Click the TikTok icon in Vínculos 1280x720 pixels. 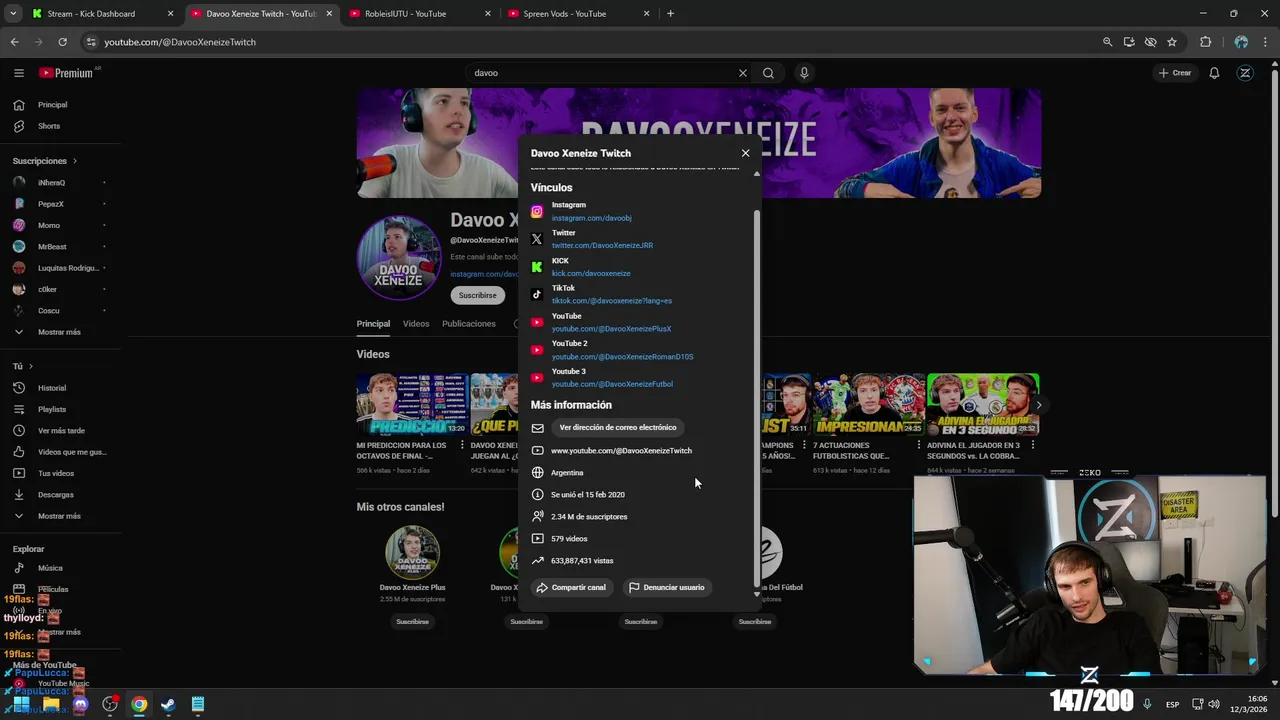[537, 295]
